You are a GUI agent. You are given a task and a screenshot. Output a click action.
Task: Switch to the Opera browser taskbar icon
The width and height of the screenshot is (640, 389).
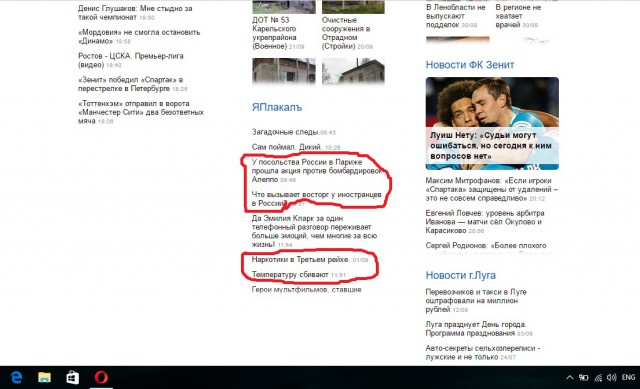pos(101,377)
